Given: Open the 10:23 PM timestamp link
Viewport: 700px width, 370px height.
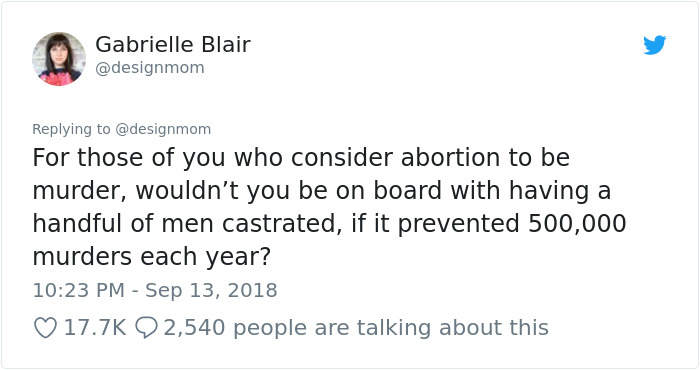Looking at the screenshot, I should [78, 290].
